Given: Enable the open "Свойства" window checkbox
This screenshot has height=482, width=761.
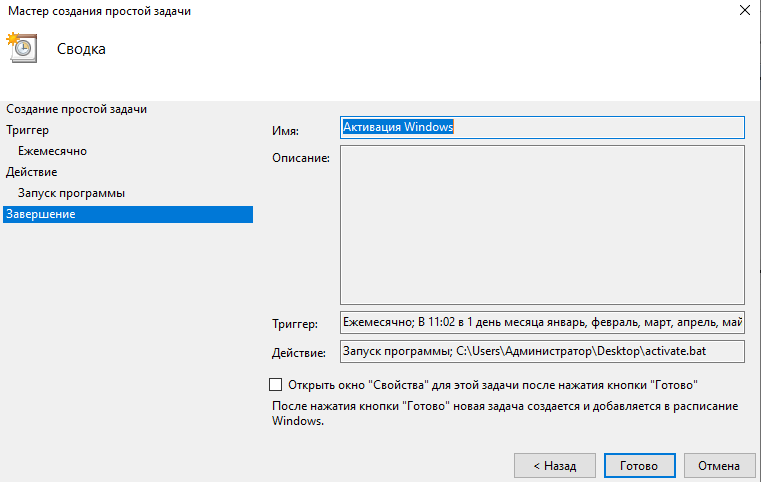Looking at the screenshot, I should 275,384.
